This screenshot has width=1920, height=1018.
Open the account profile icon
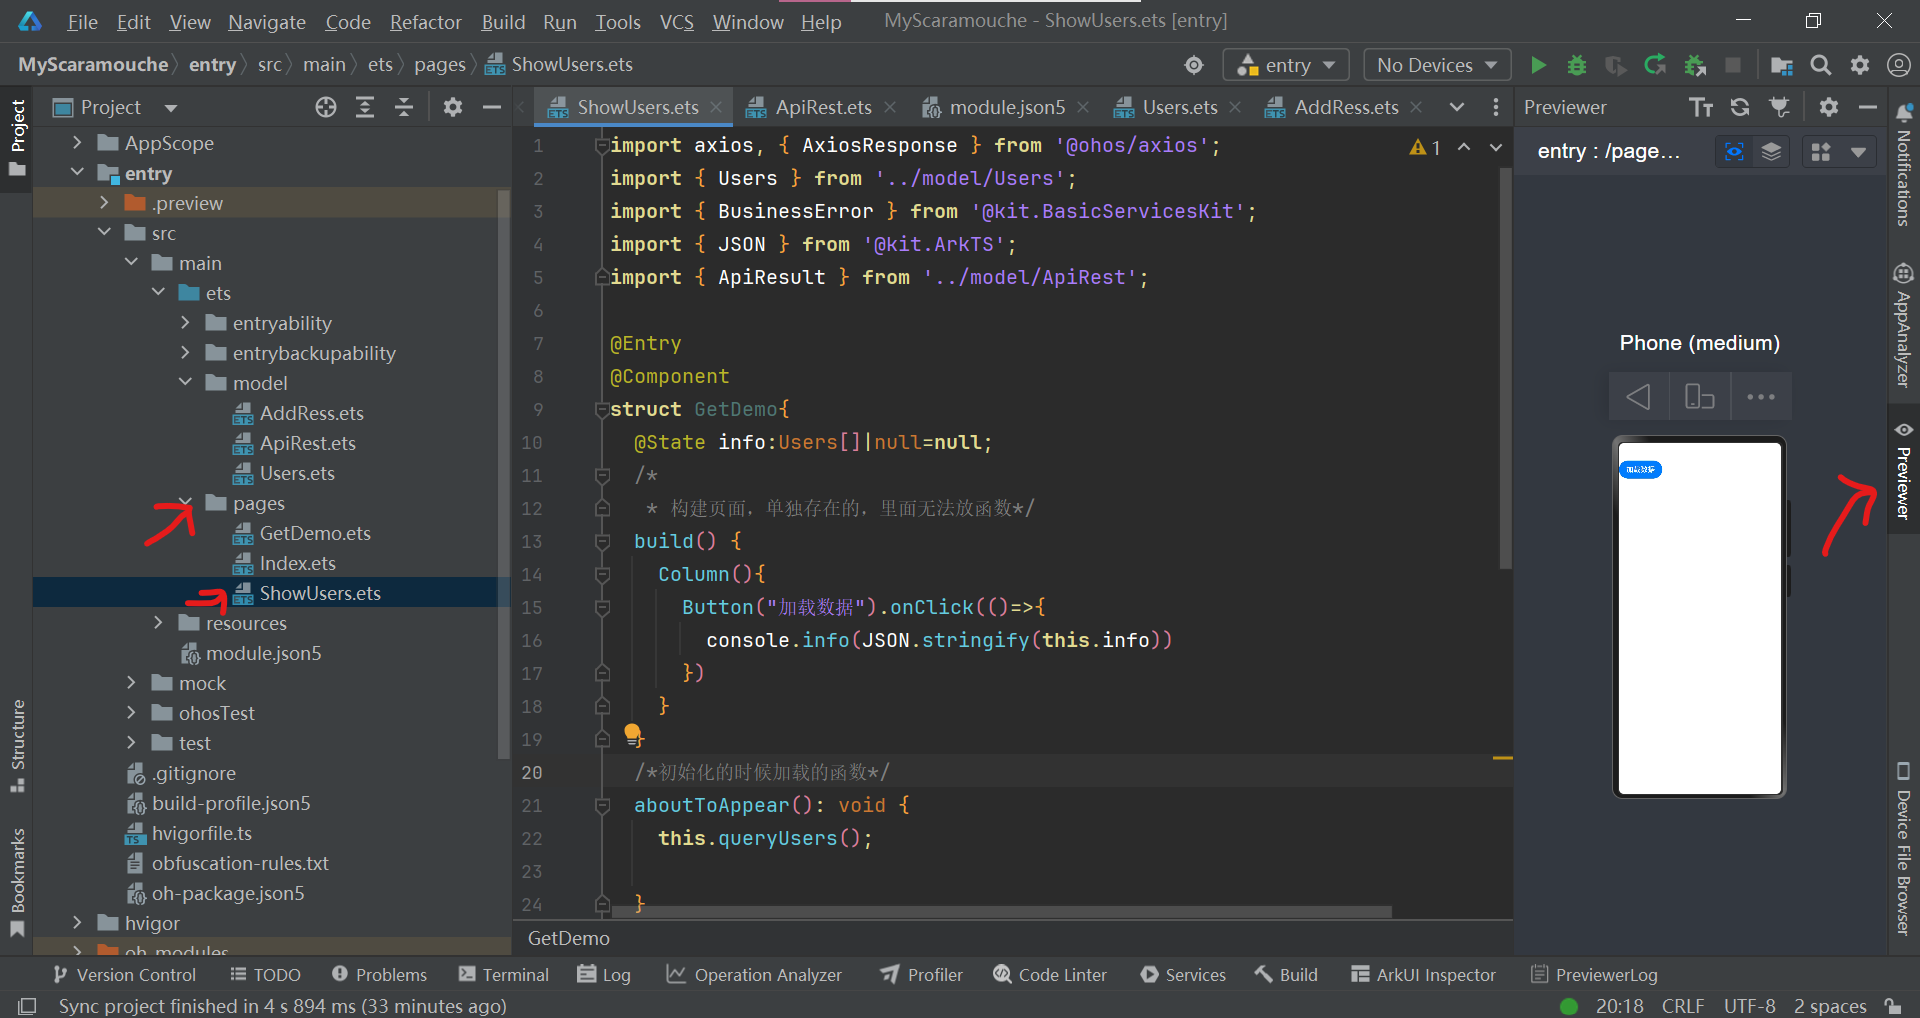[1898, 65]
